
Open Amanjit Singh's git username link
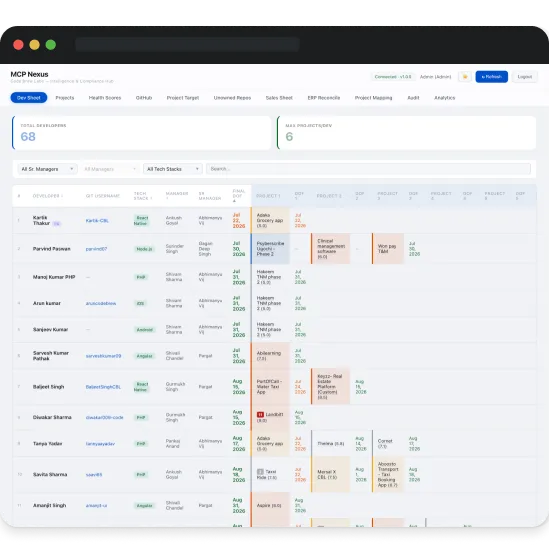point(96,506)
